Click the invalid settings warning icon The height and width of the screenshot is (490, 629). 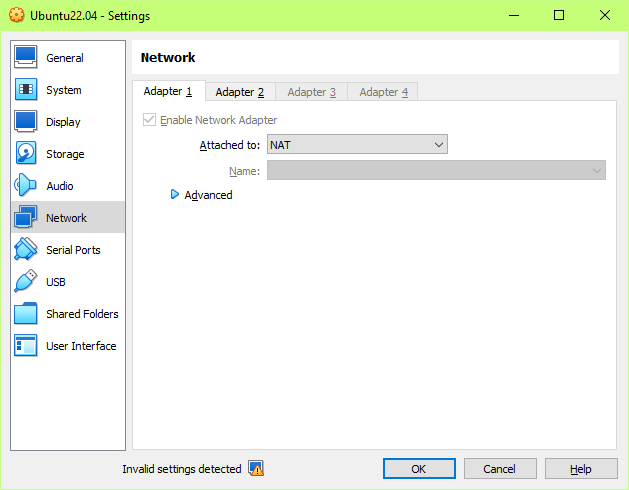click(256, 468)
